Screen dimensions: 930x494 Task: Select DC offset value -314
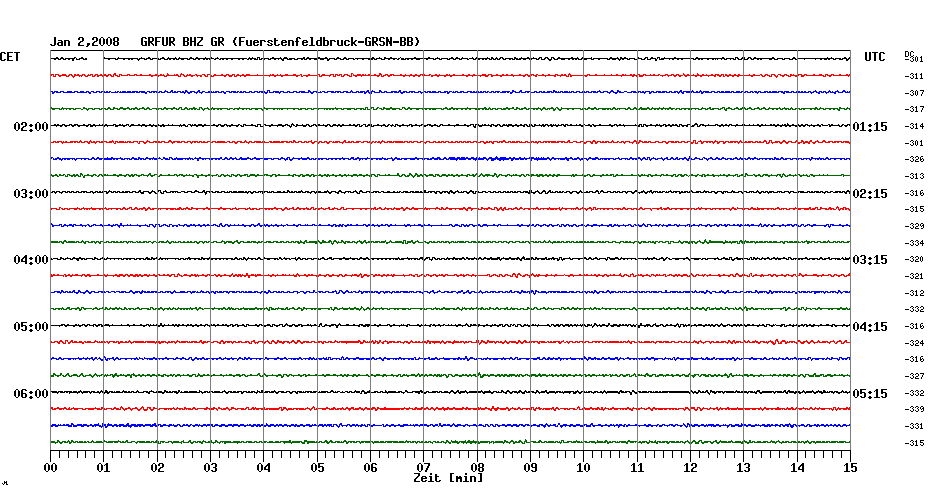[914, 127]
